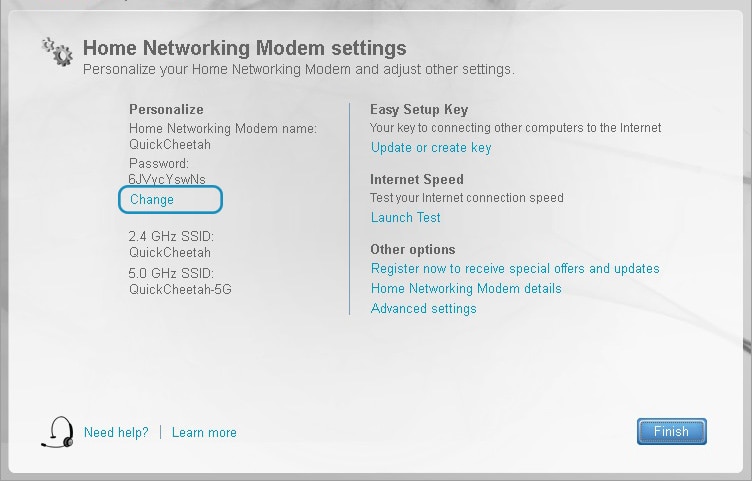
Task: Open Advanced settings
Action: coord(424,309)
